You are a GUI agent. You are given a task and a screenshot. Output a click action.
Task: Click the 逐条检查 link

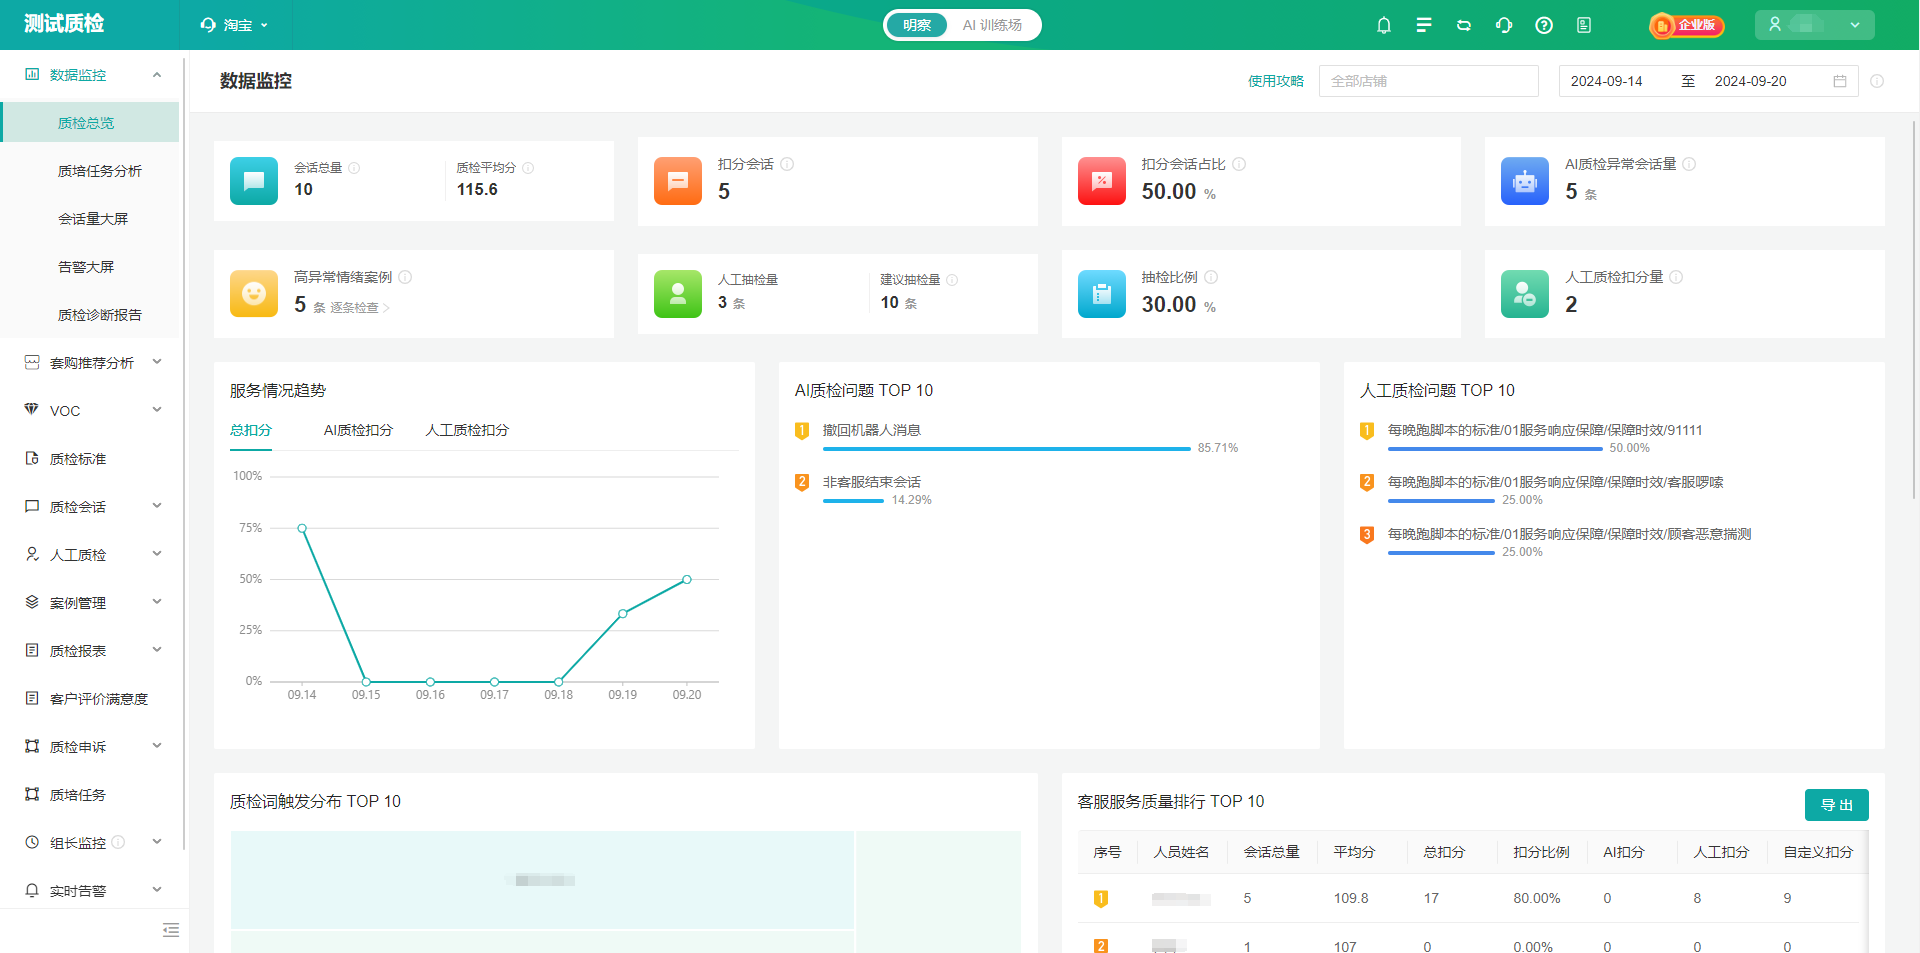click(x=359, y=308)
